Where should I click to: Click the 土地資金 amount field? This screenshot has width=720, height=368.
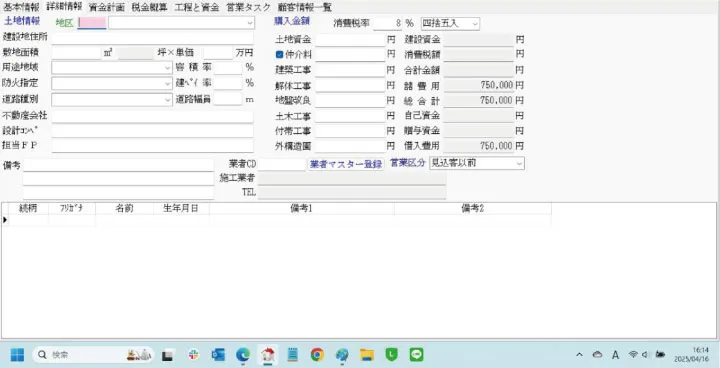[350, 40]
